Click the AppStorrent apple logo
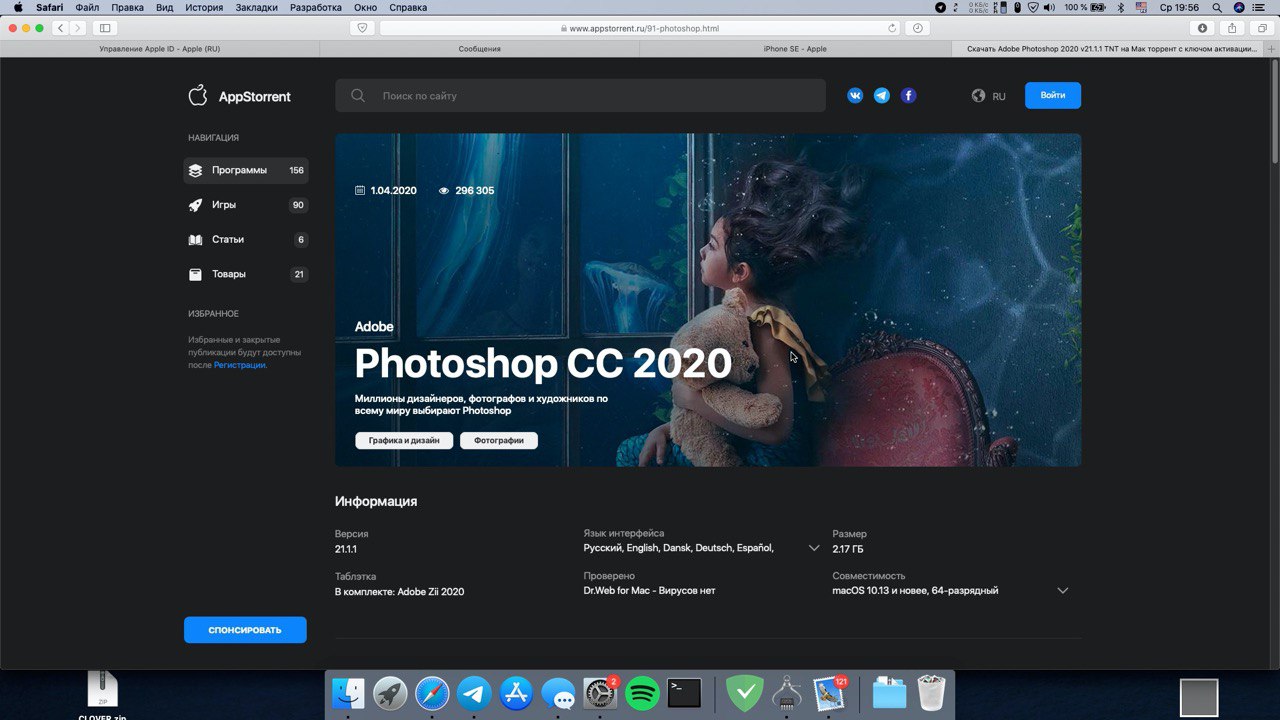Screen dimensions: 1280x720 (198, 95)
